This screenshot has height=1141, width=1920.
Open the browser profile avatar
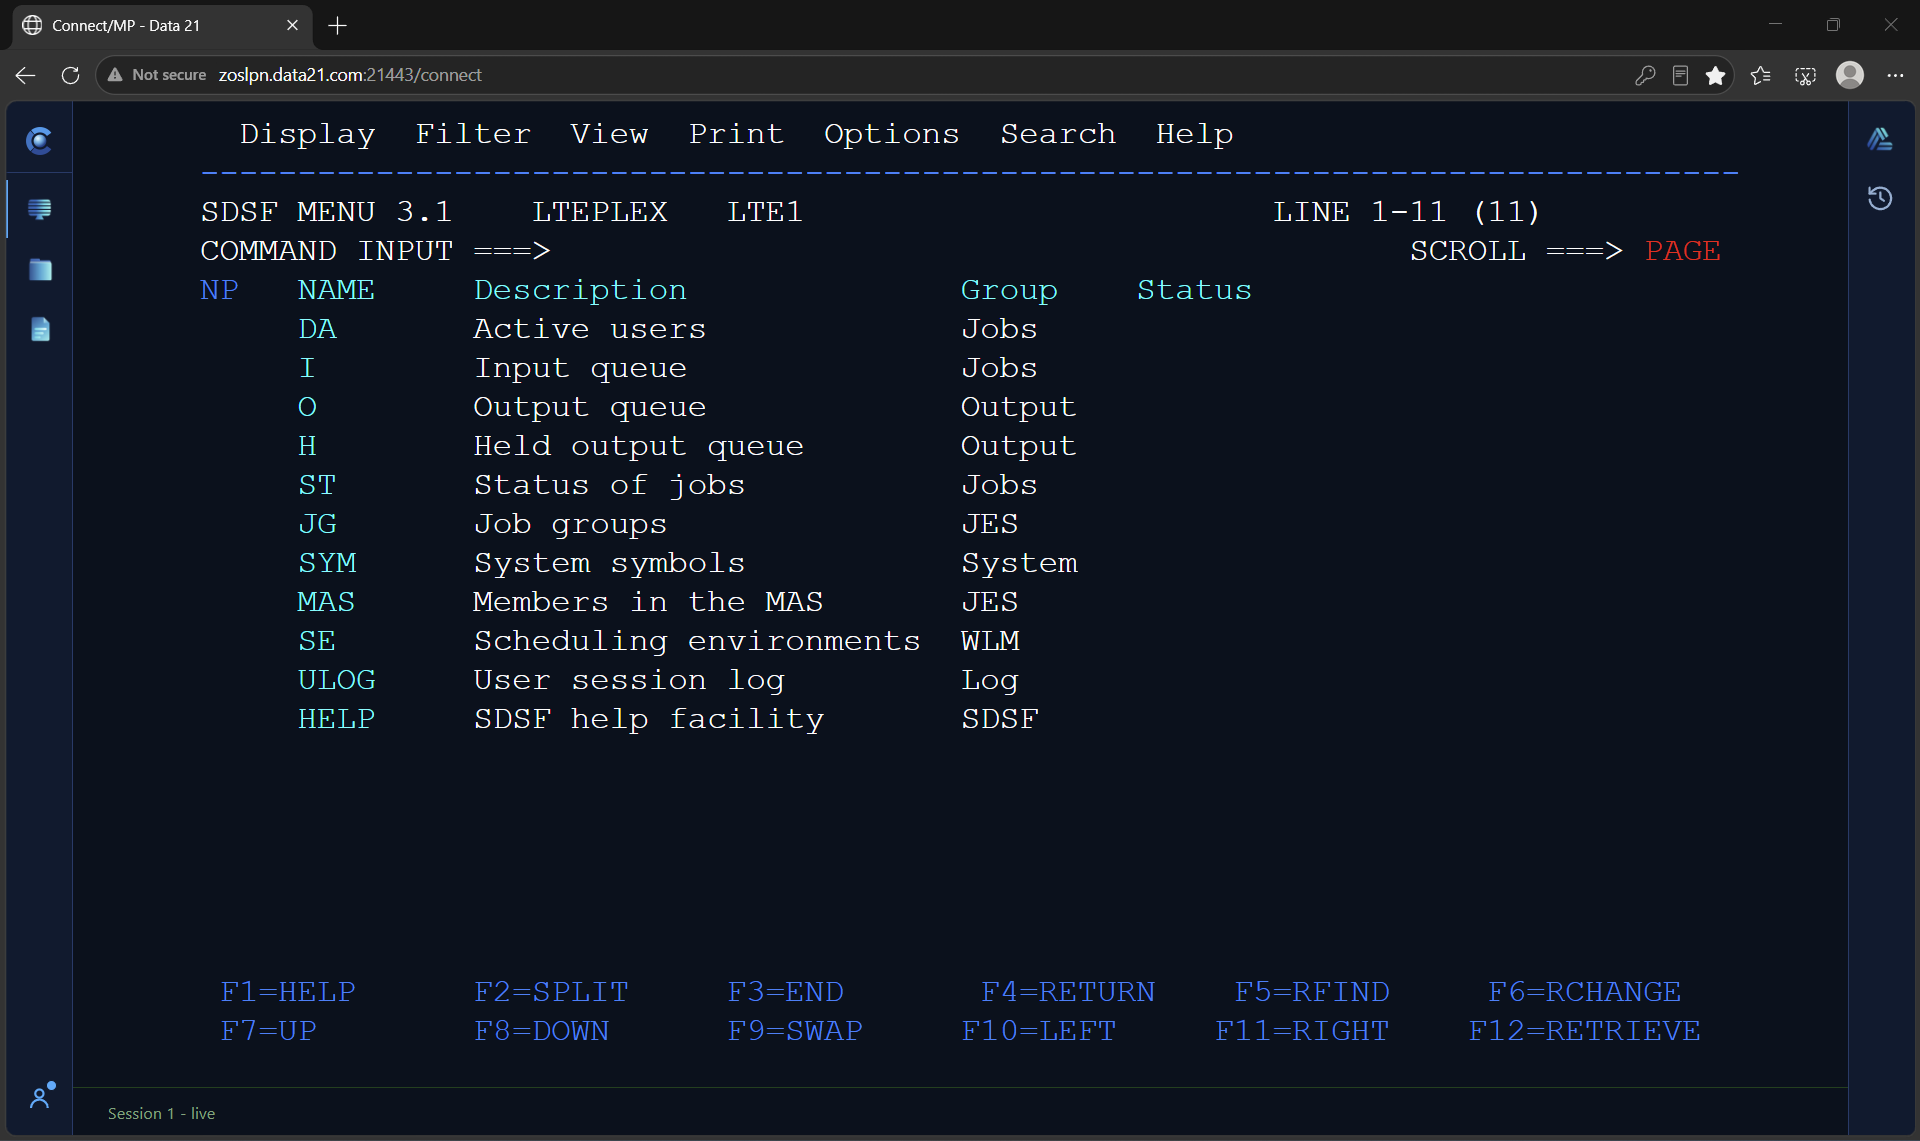[x=1850, y=75]
